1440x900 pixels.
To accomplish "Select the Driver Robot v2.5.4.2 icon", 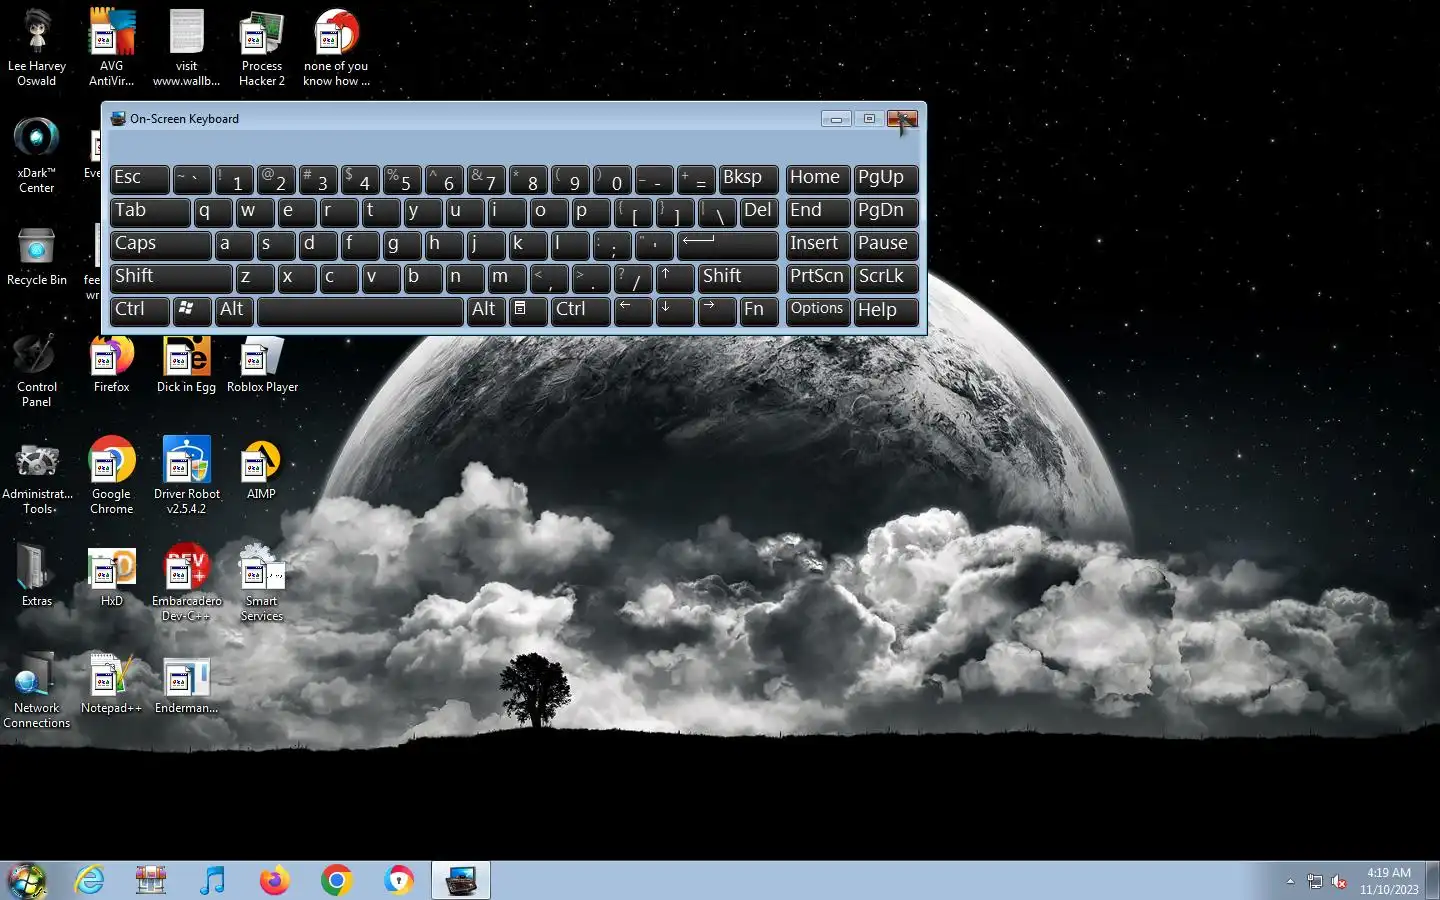I will 187,477.
